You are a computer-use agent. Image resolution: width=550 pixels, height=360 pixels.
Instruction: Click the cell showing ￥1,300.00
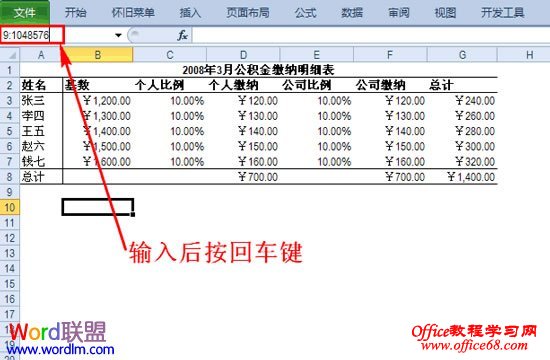pyautogui.click(x=98, y=116)
